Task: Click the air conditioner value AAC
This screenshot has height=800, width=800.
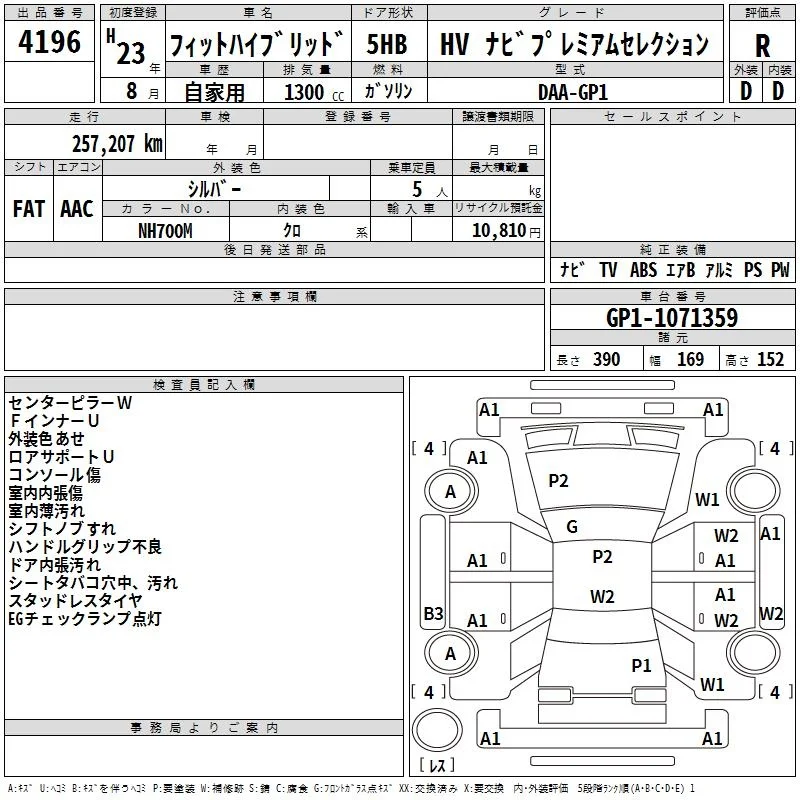Action: (77, 209)
